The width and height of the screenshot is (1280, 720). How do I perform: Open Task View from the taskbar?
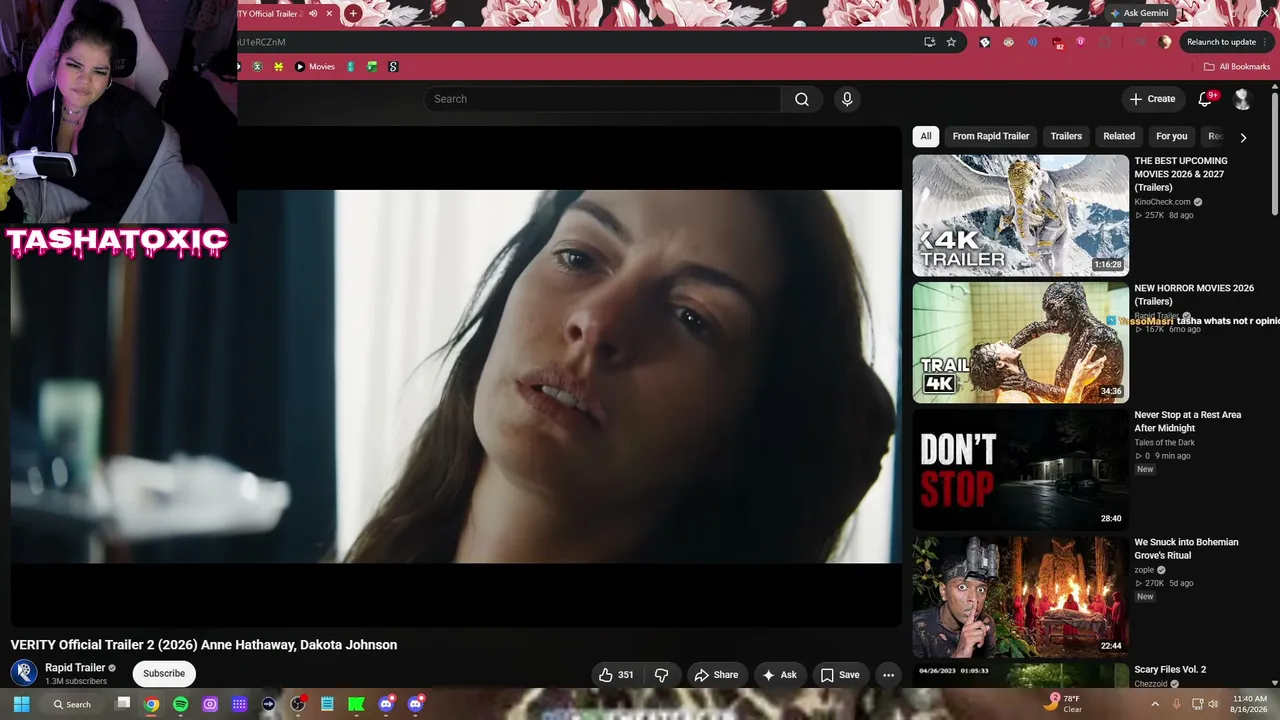pyautogui.click(x=123, y=703)
